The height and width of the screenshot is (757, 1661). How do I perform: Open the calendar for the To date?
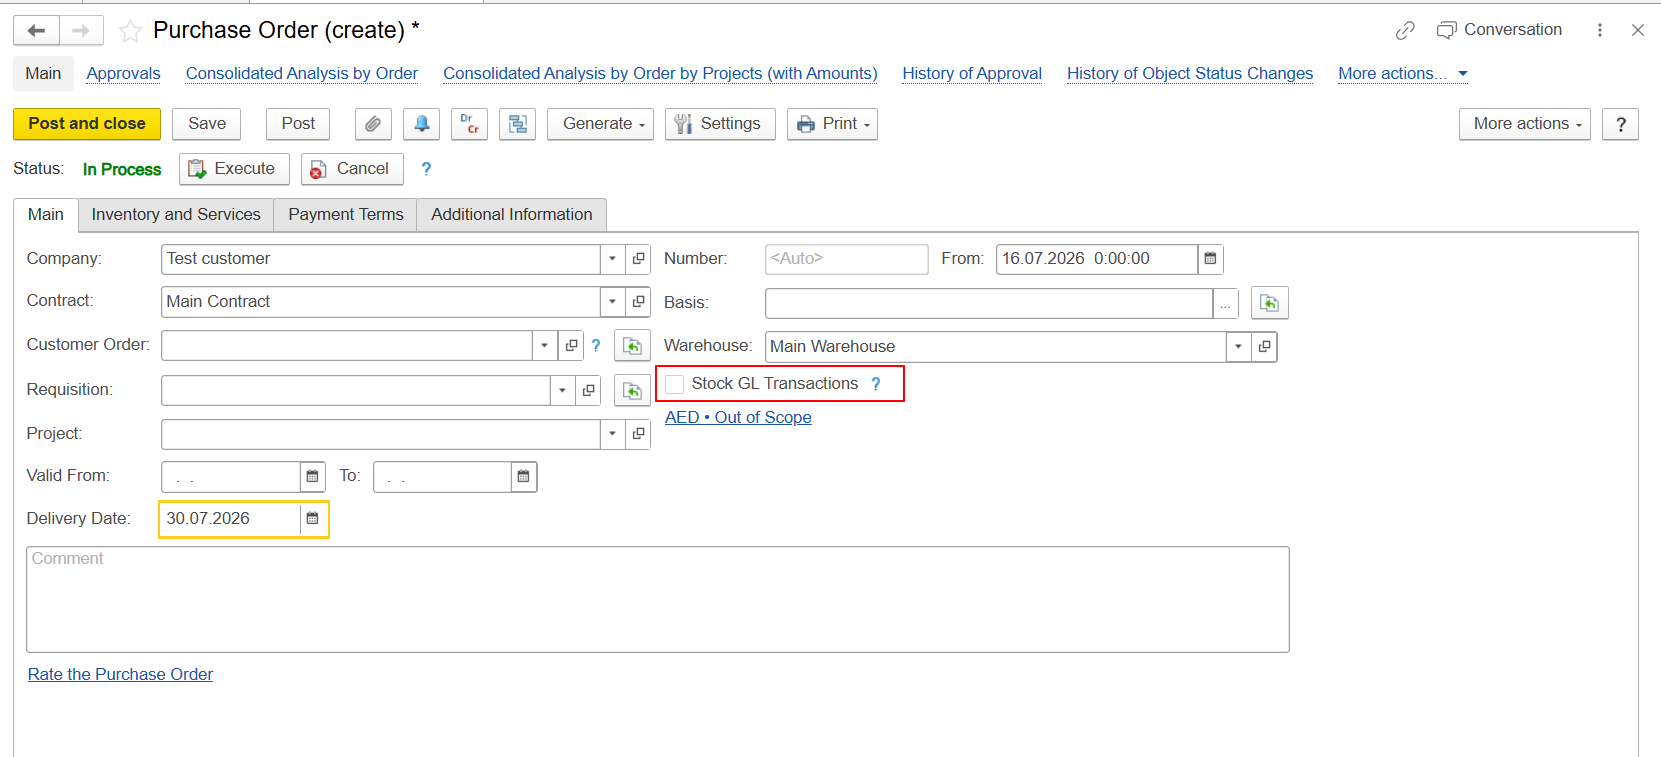tap(523, 477)
